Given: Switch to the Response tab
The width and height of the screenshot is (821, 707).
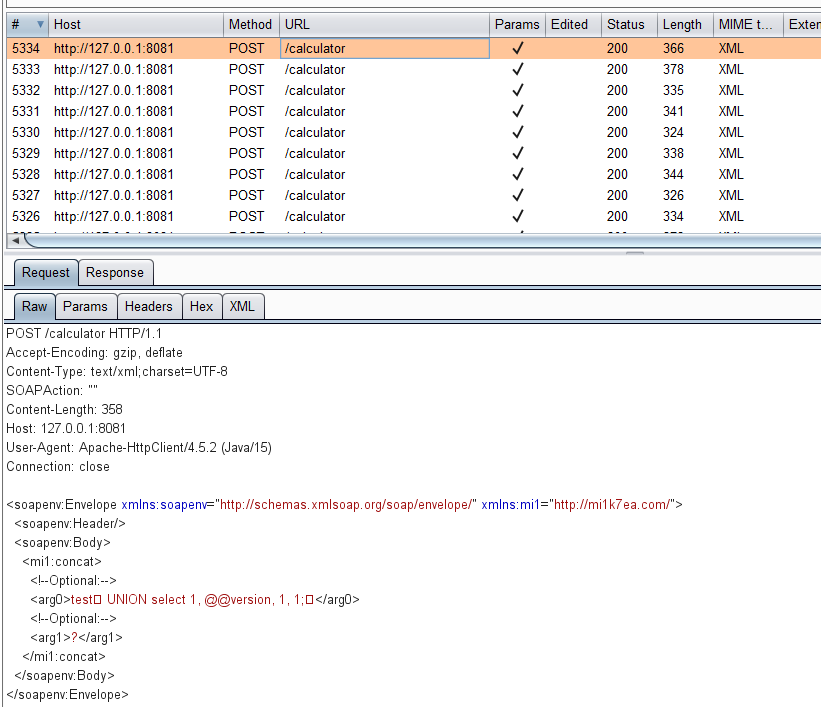Looking at the screenshot, I should [114, 272].
